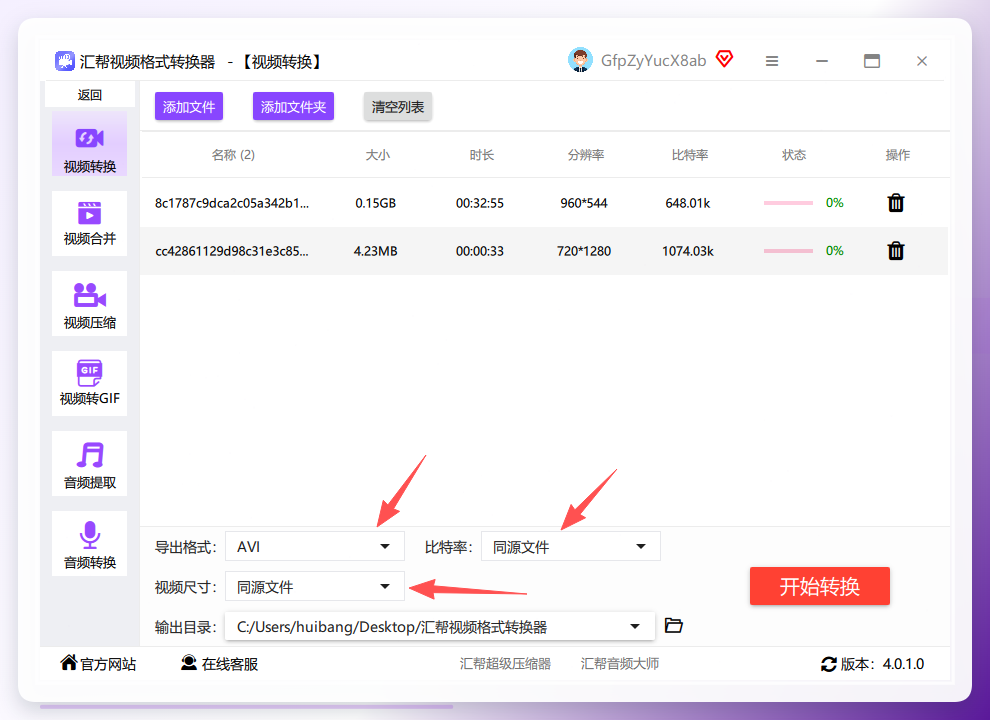Click the app logo in title bar
This screenshot has height=720, width=990.
pos(65,61)
